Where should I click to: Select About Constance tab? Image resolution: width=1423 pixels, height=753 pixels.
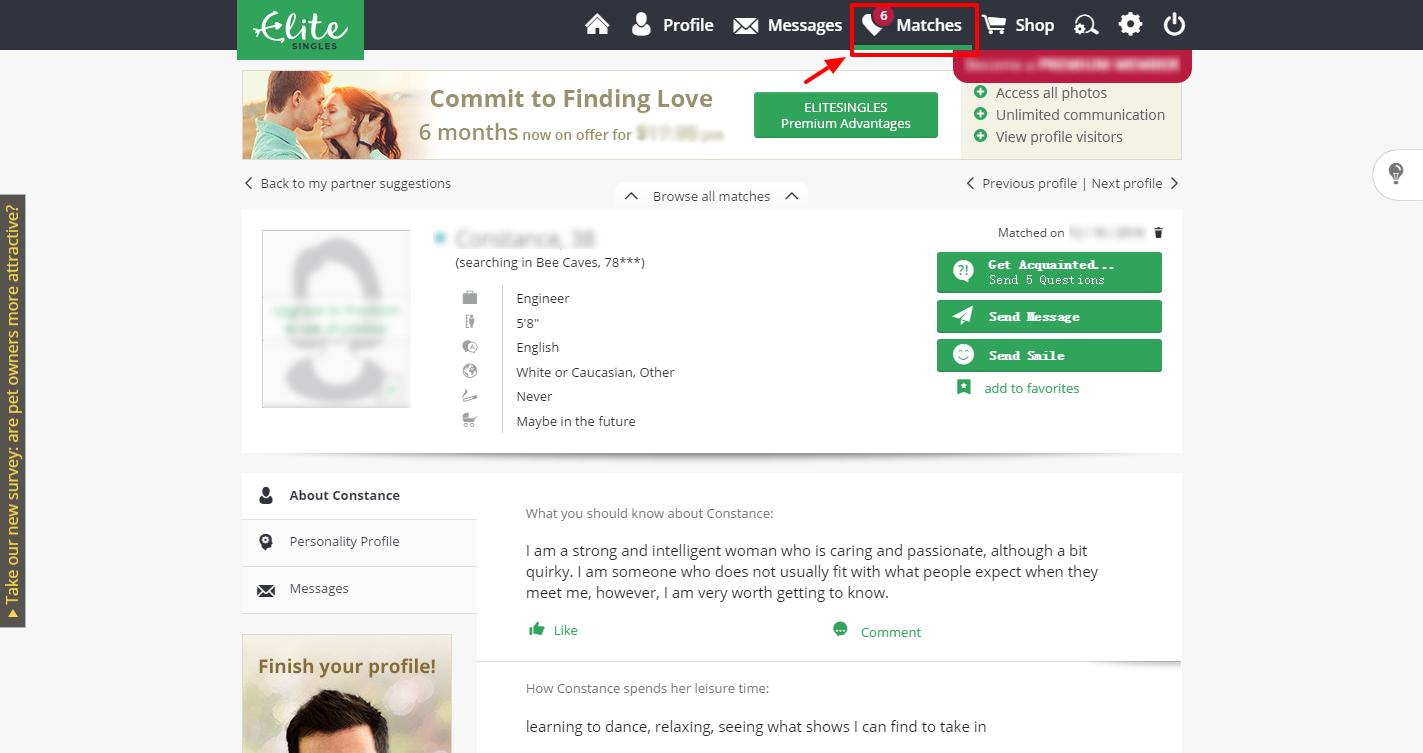359,495
